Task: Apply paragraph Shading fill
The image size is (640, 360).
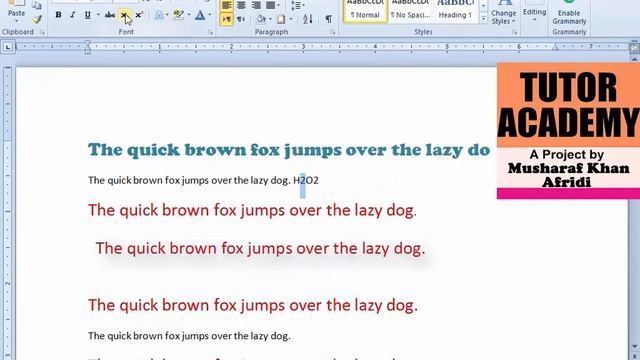Action: point(261,19)
